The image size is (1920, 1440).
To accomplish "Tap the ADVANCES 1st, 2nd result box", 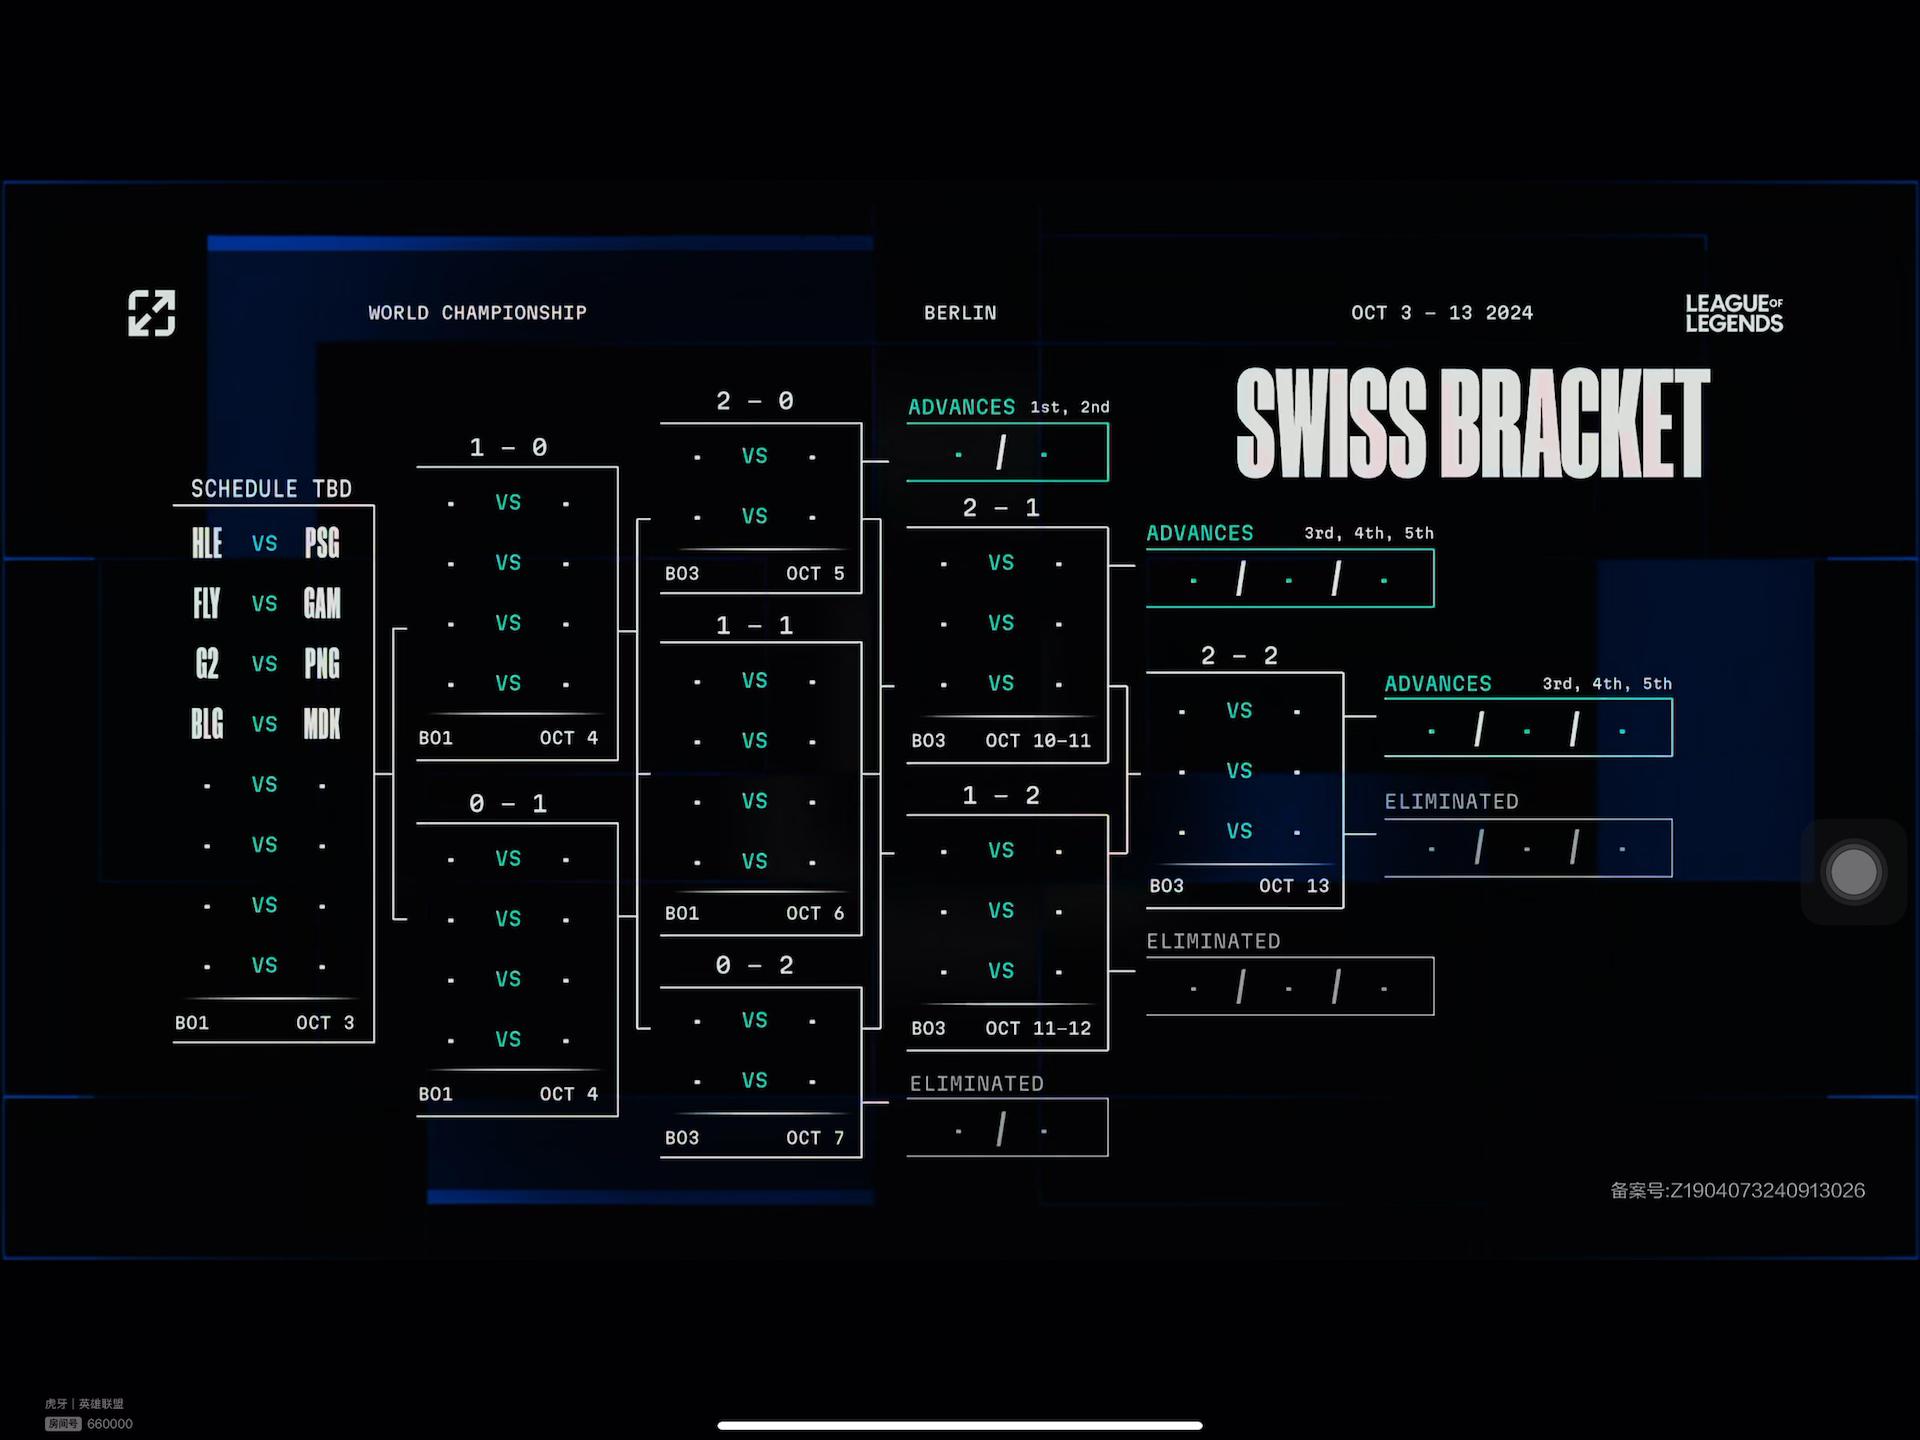I will coord(1007,452).
